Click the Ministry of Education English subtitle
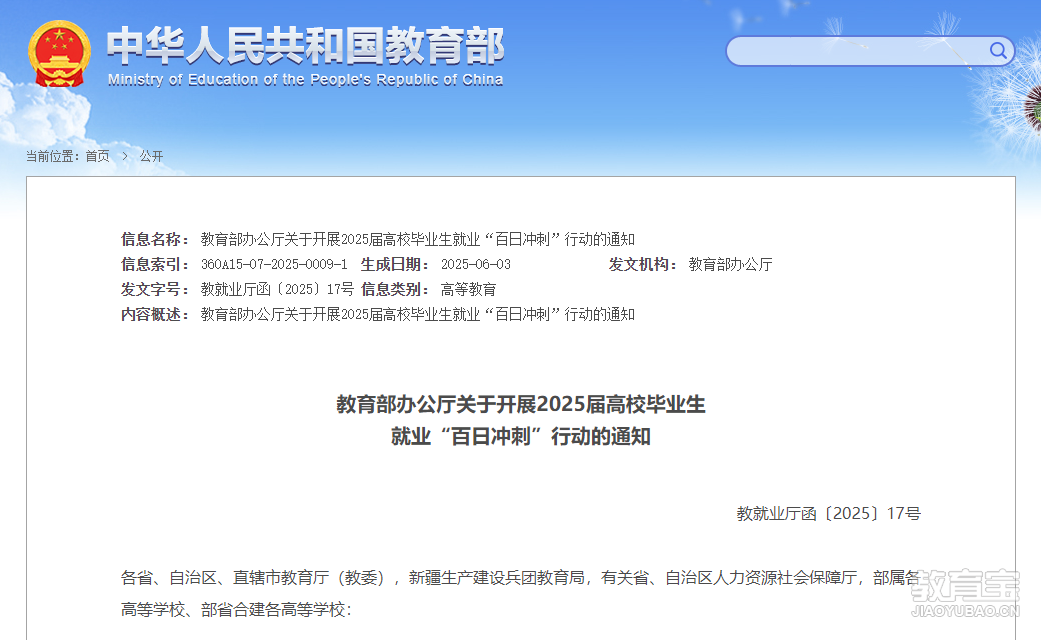The height and width of the screenshot is (640, 1041). [305, 80]
